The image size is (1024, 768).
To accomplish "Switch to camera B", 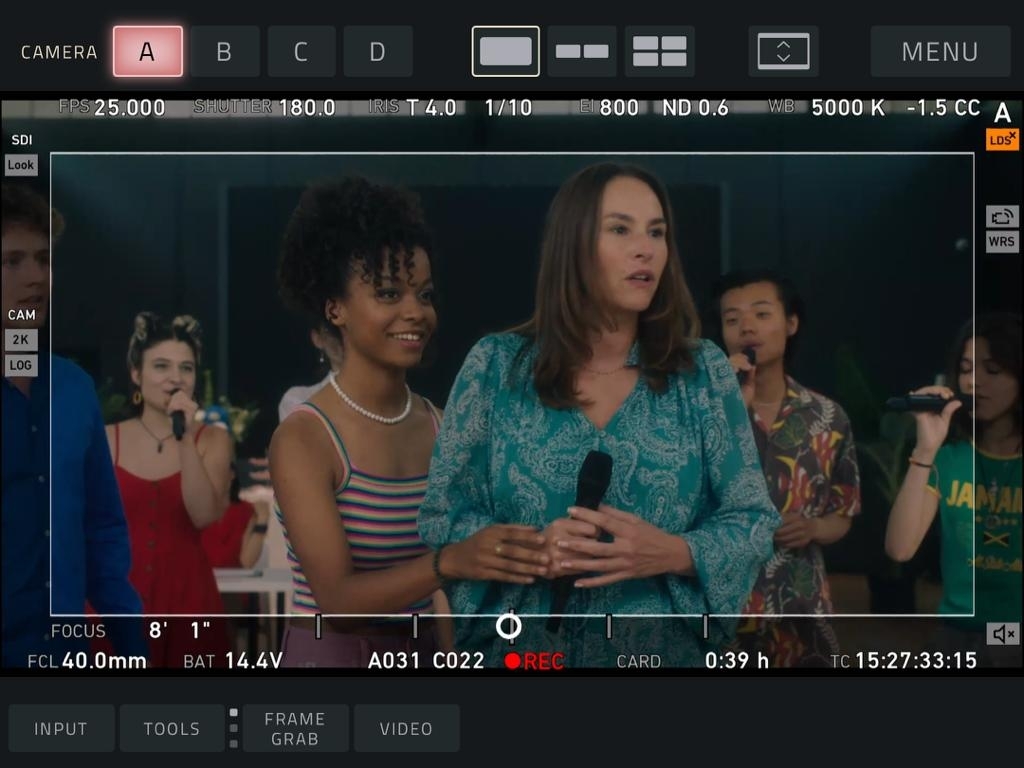I will click(x=224, y=51).
